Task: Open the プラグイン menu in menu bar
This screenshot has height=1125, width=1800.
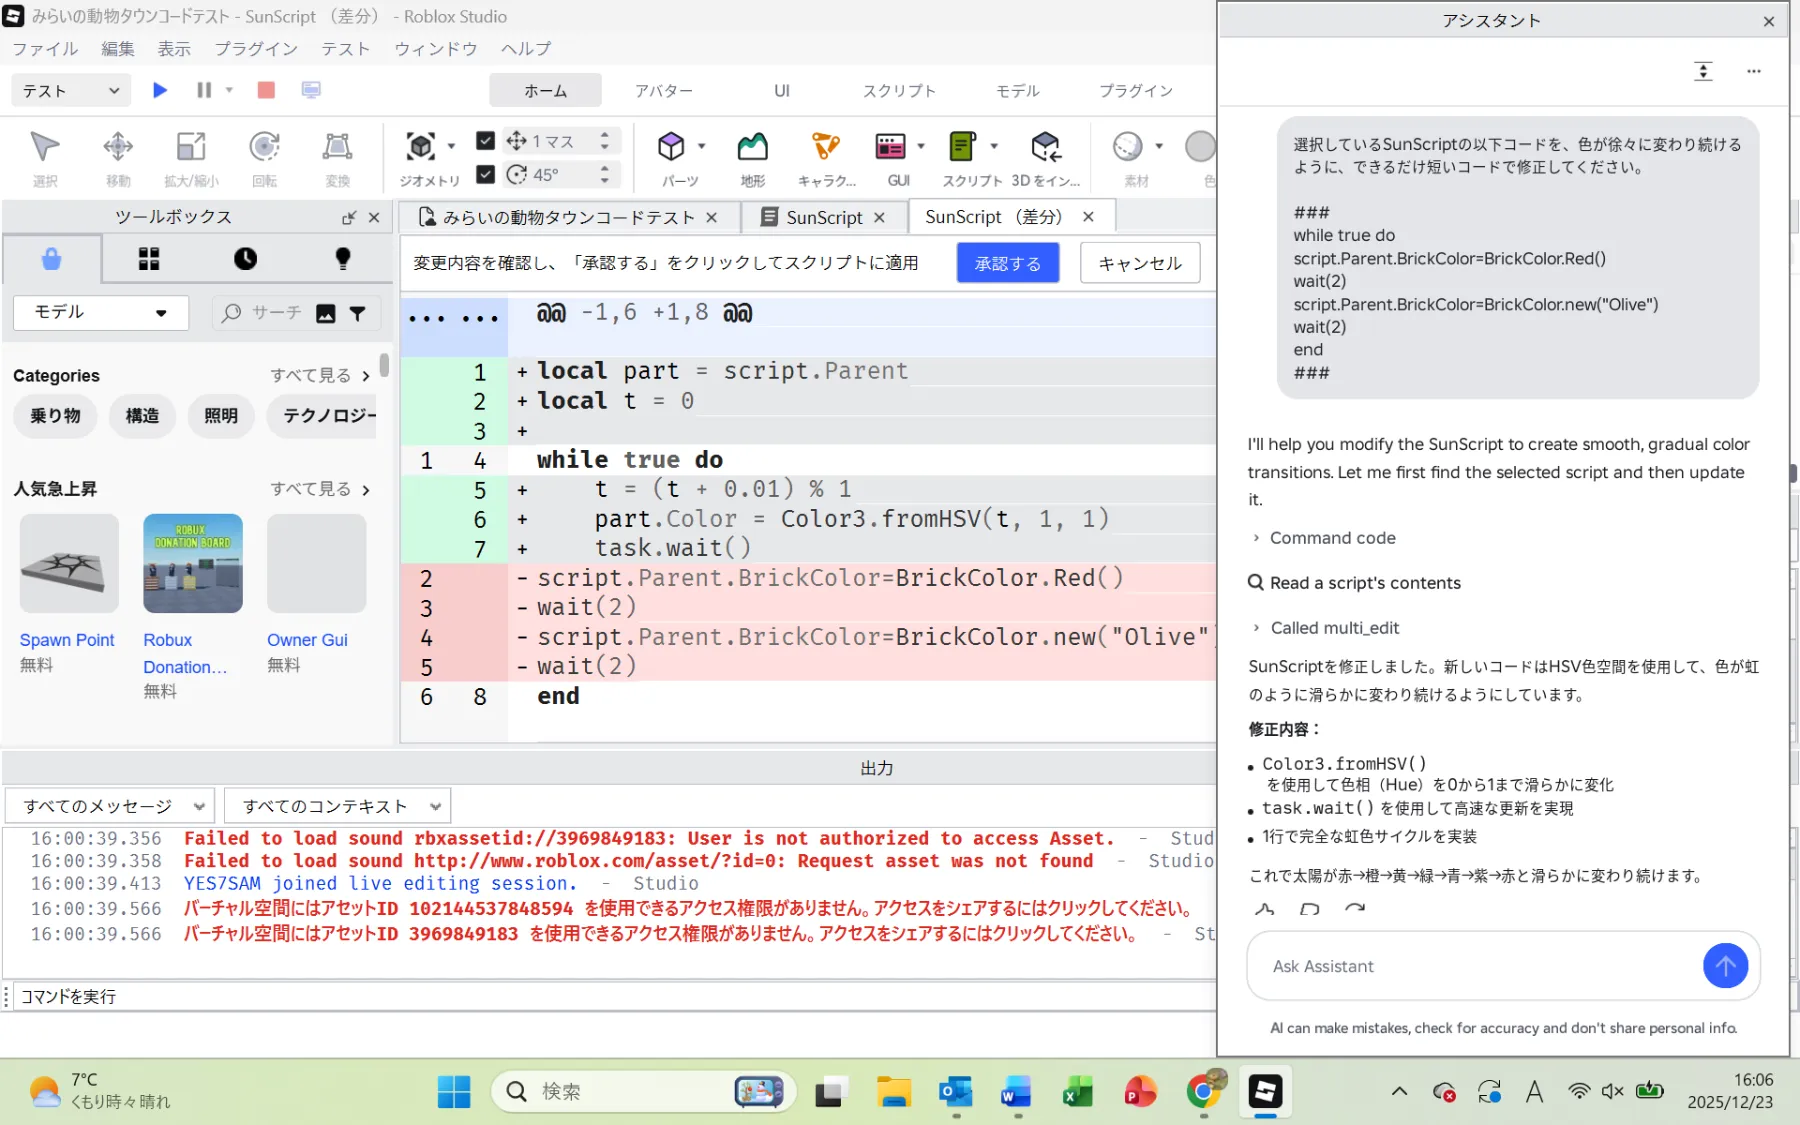Action: tap(256, 49)
